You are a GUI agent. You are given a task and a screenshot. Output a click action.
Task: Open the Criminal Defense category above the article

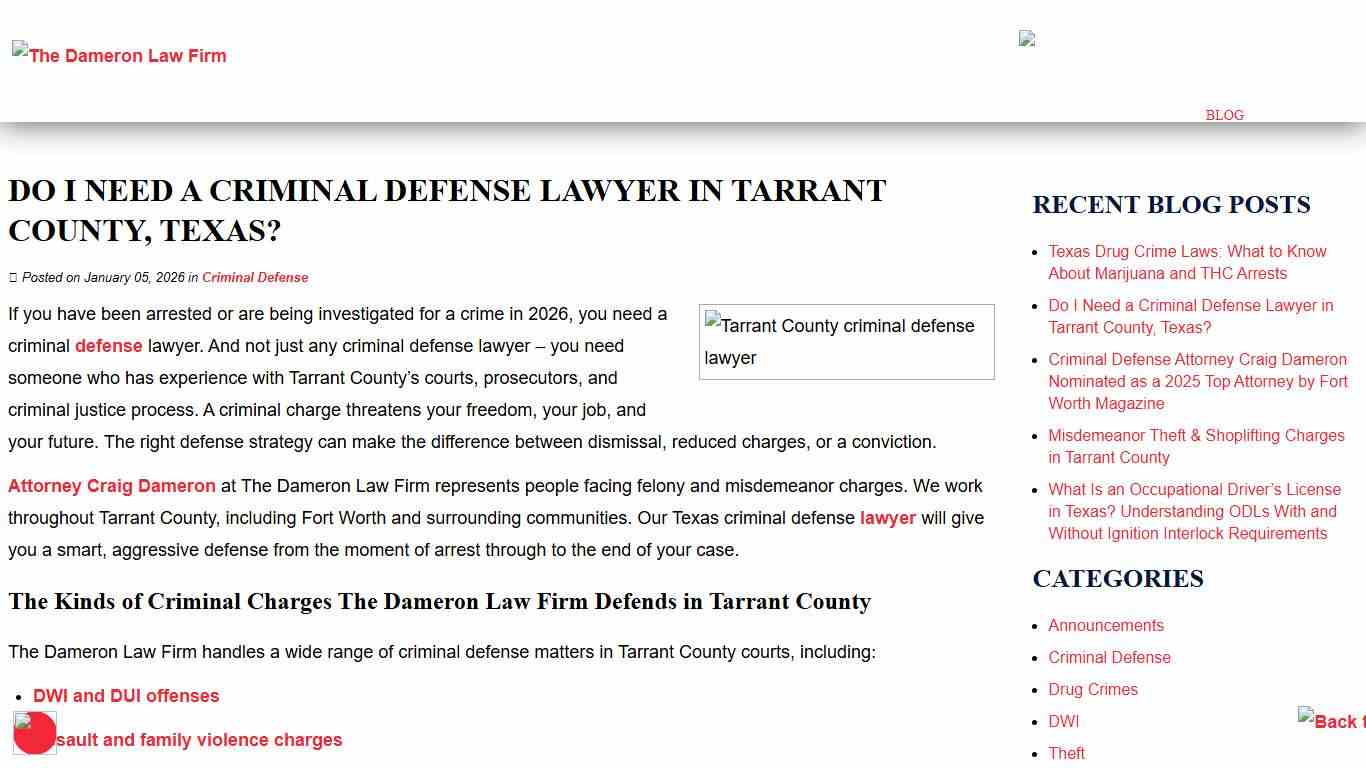pyautogui.click(x=255, y=277)
